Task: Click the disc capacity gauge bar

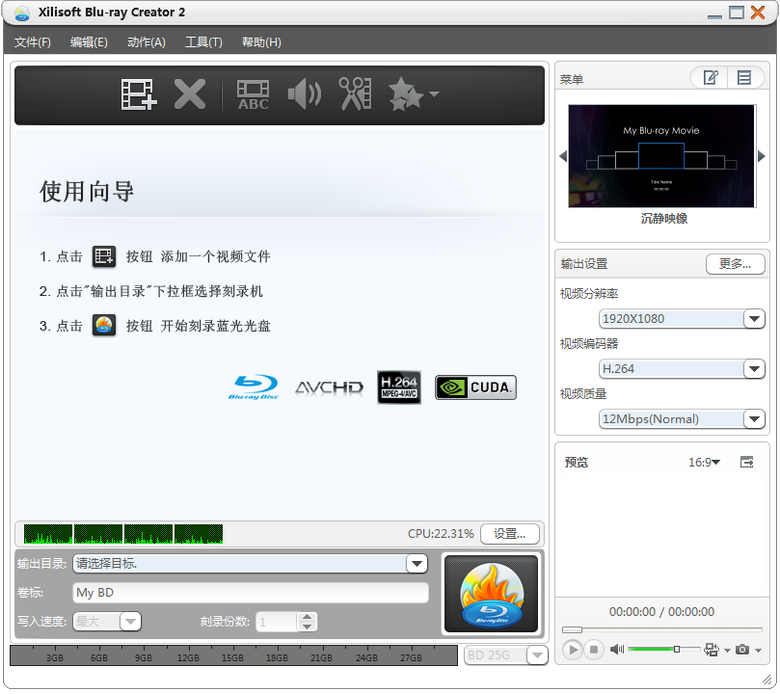Action: pyautogui.click(x=234, y=655)
